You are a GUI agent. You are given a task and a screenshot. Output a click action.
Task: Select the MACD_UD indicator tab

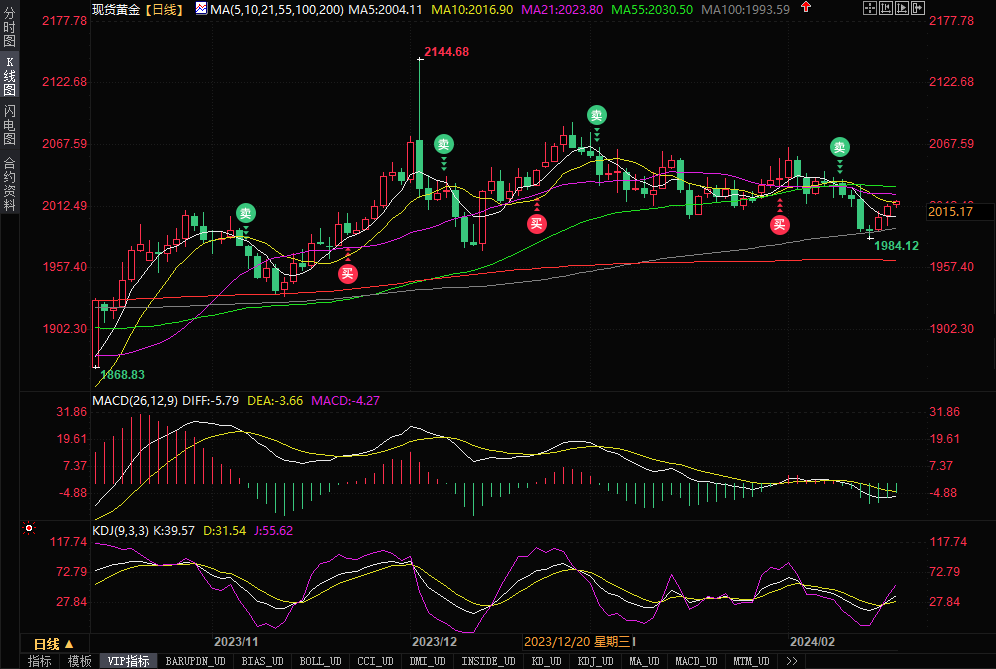[x=695, y=661]
